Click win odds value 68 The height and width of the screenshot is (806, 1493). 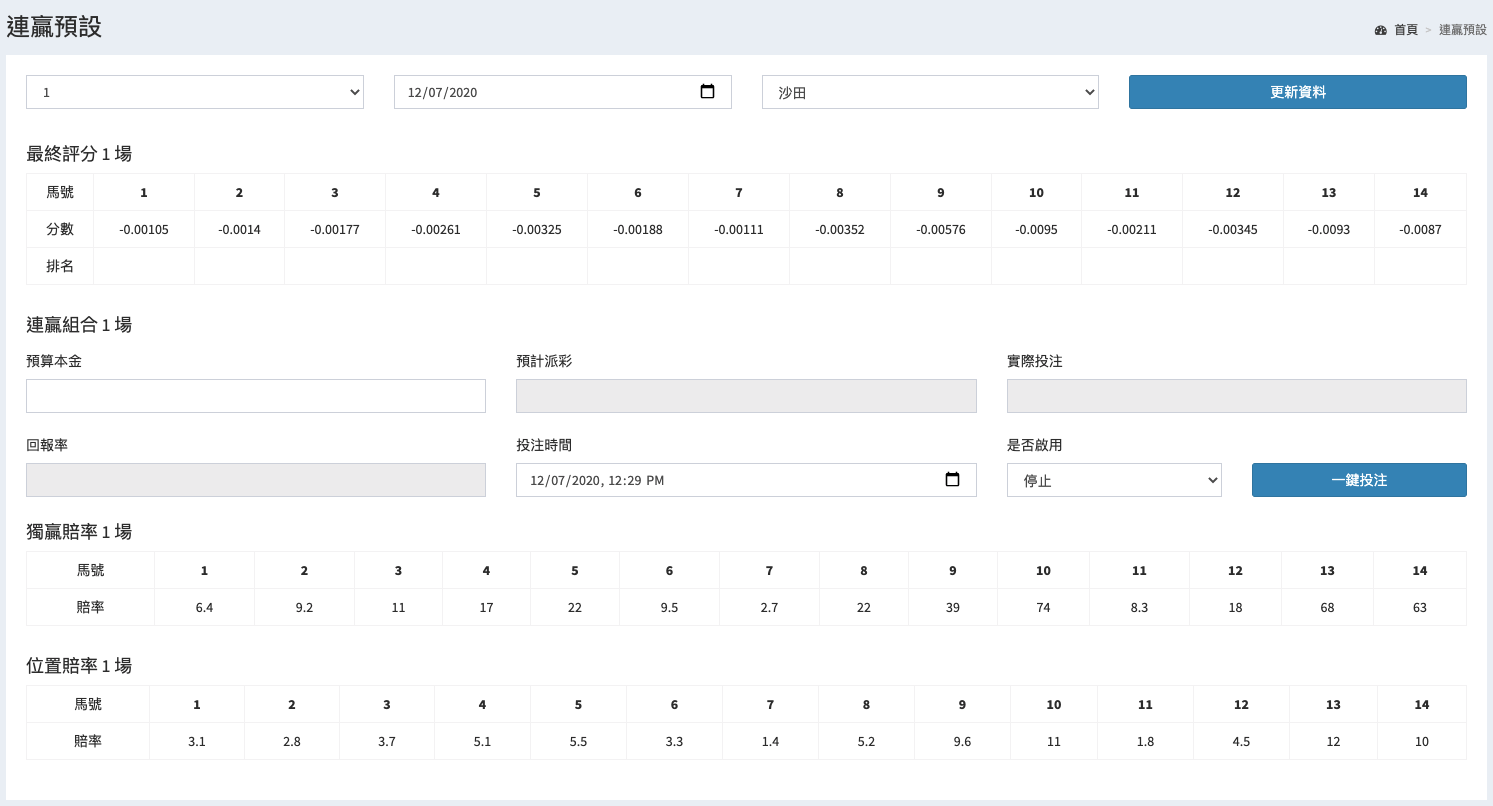coord(1327,607)
